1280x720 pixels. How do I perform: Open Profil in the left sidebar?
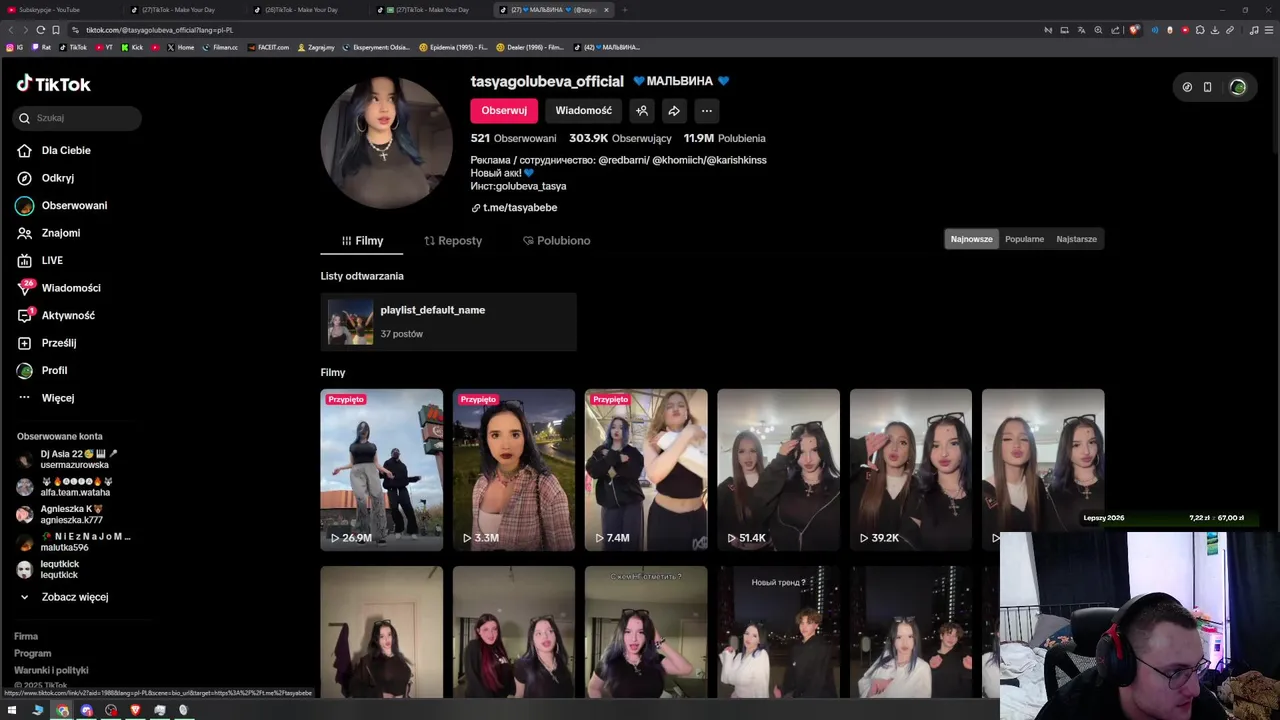point(42,370)
